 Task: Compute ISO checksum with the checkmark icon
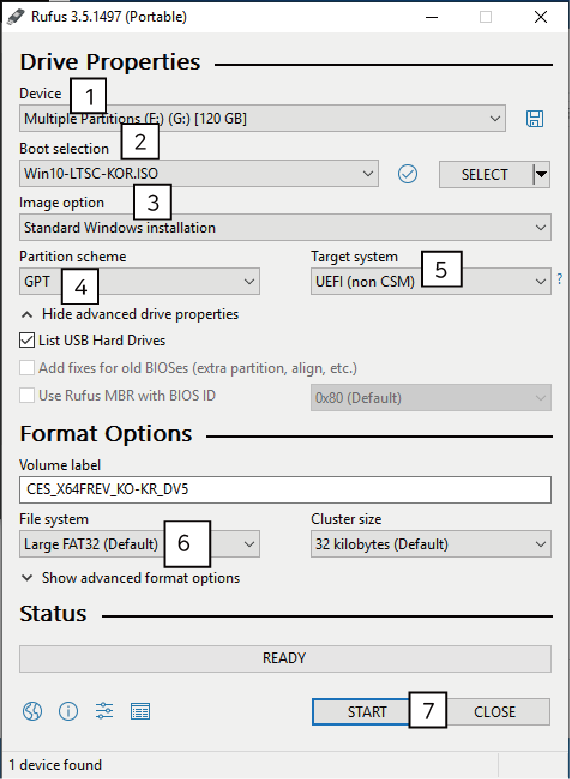click(x=407, y=174)
